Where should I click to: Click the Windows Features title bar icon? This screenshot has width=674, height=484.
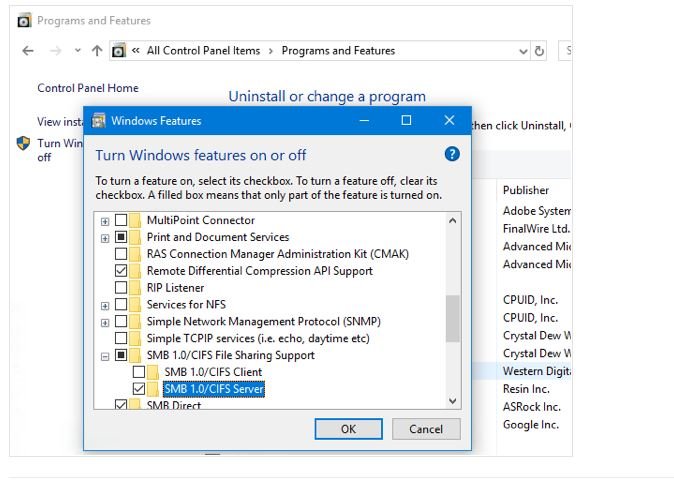(x=99, y=120)
